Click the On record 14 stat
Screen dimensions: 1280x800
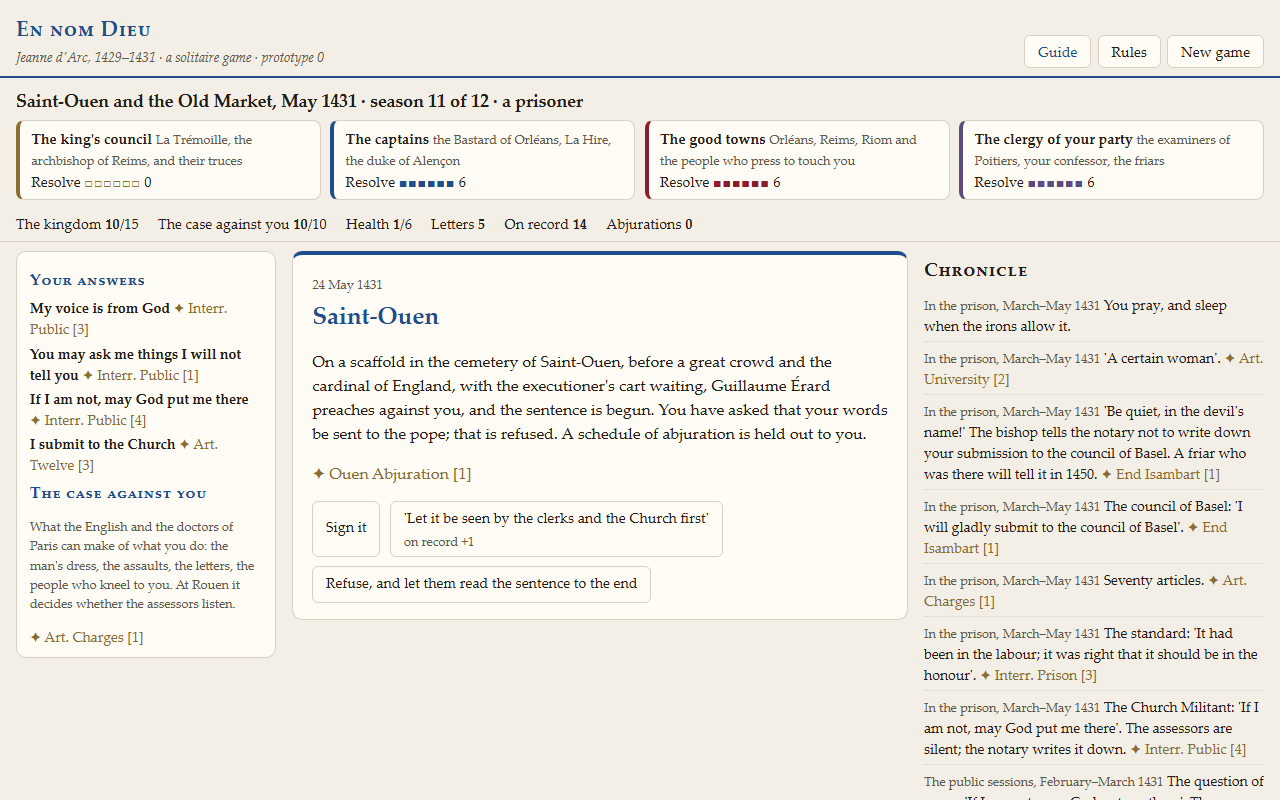click(545, 225)
